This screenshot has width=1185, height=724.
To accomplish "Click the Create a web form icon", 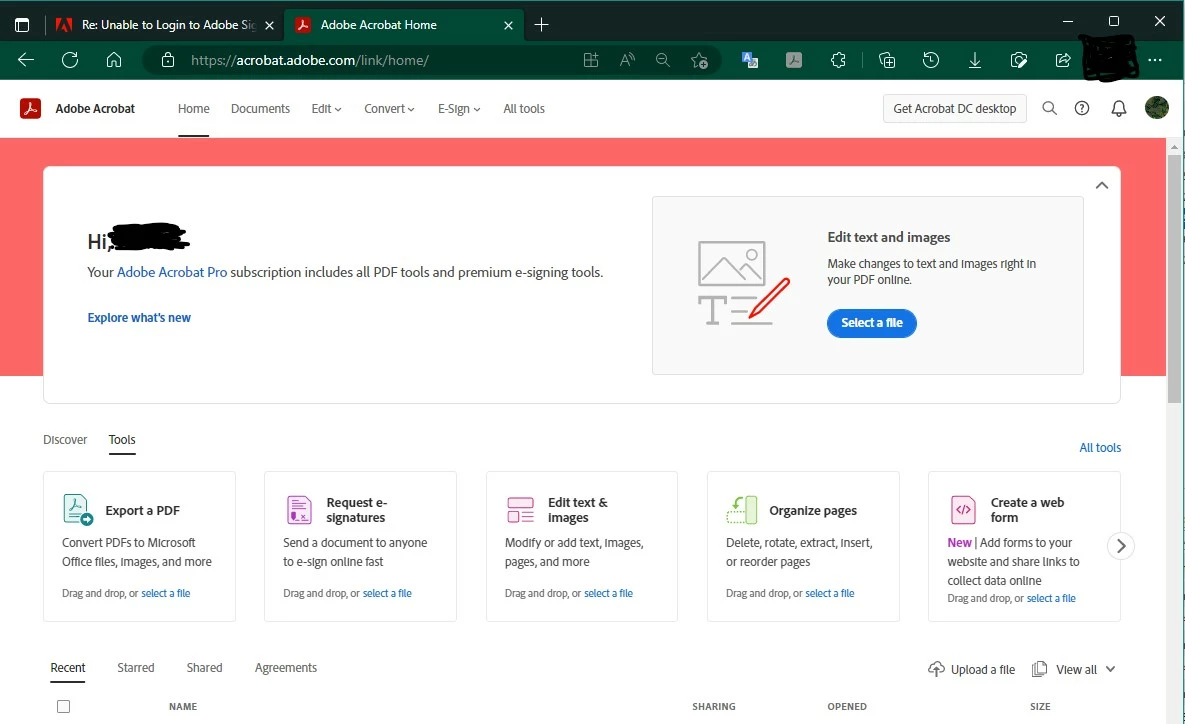I will (963, 509).
